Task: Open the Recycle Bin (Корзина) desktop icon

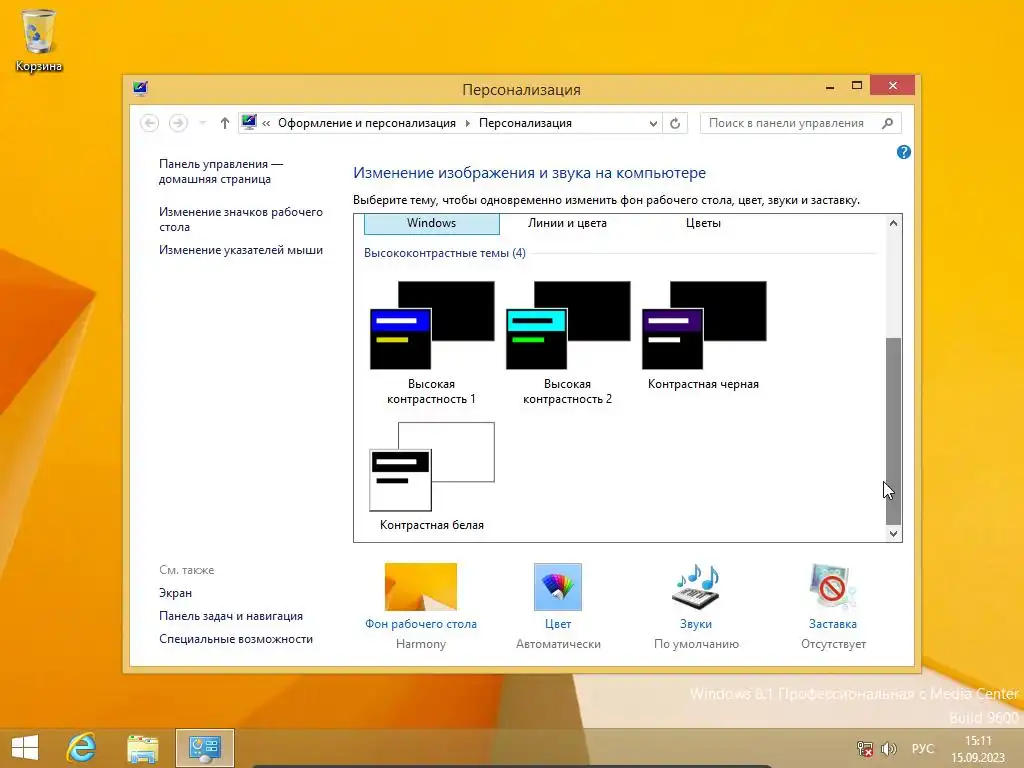Action: click(x=39, y=39)
